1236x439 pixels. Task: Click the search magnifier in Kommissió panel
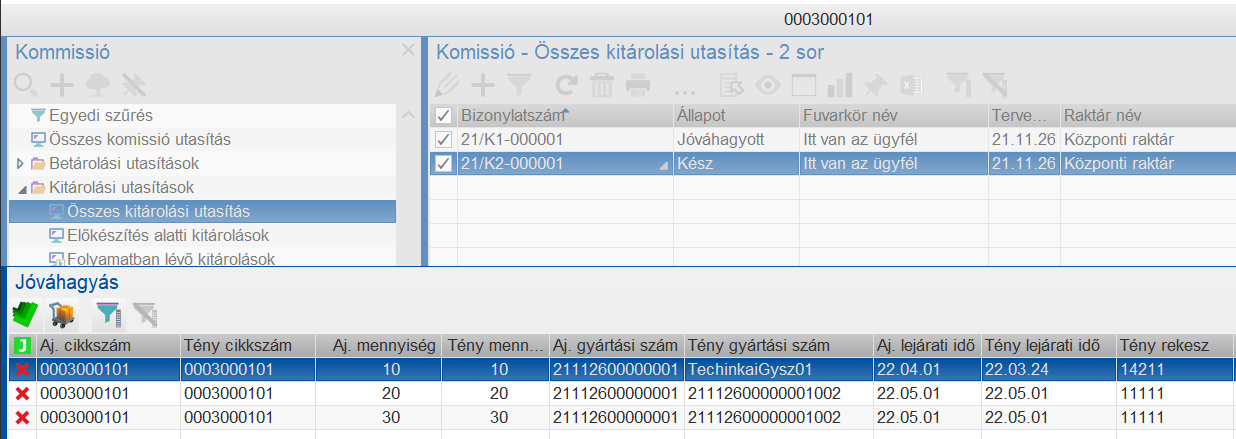27,84
